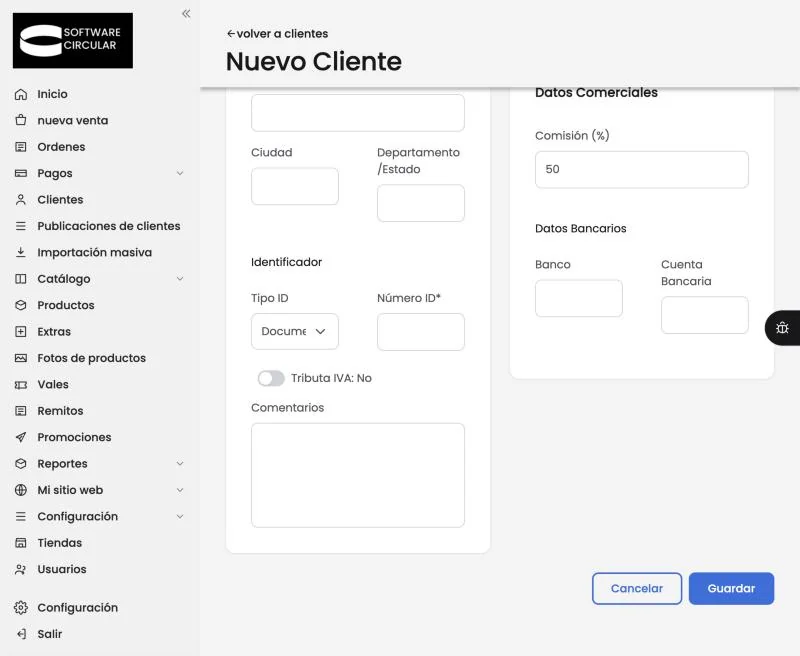Click the Pagos credit card icon
Viewport: 800px width, 656px height.
(21, 173)
